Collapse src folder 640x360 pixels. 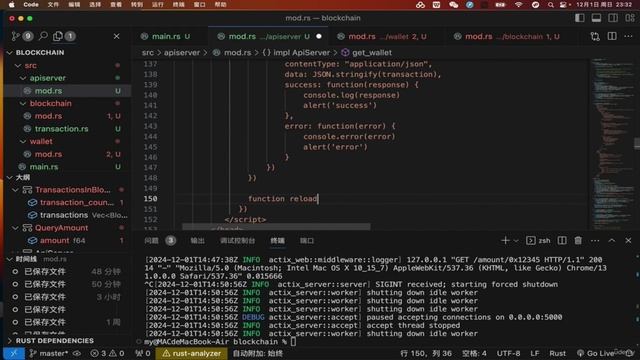18,65
